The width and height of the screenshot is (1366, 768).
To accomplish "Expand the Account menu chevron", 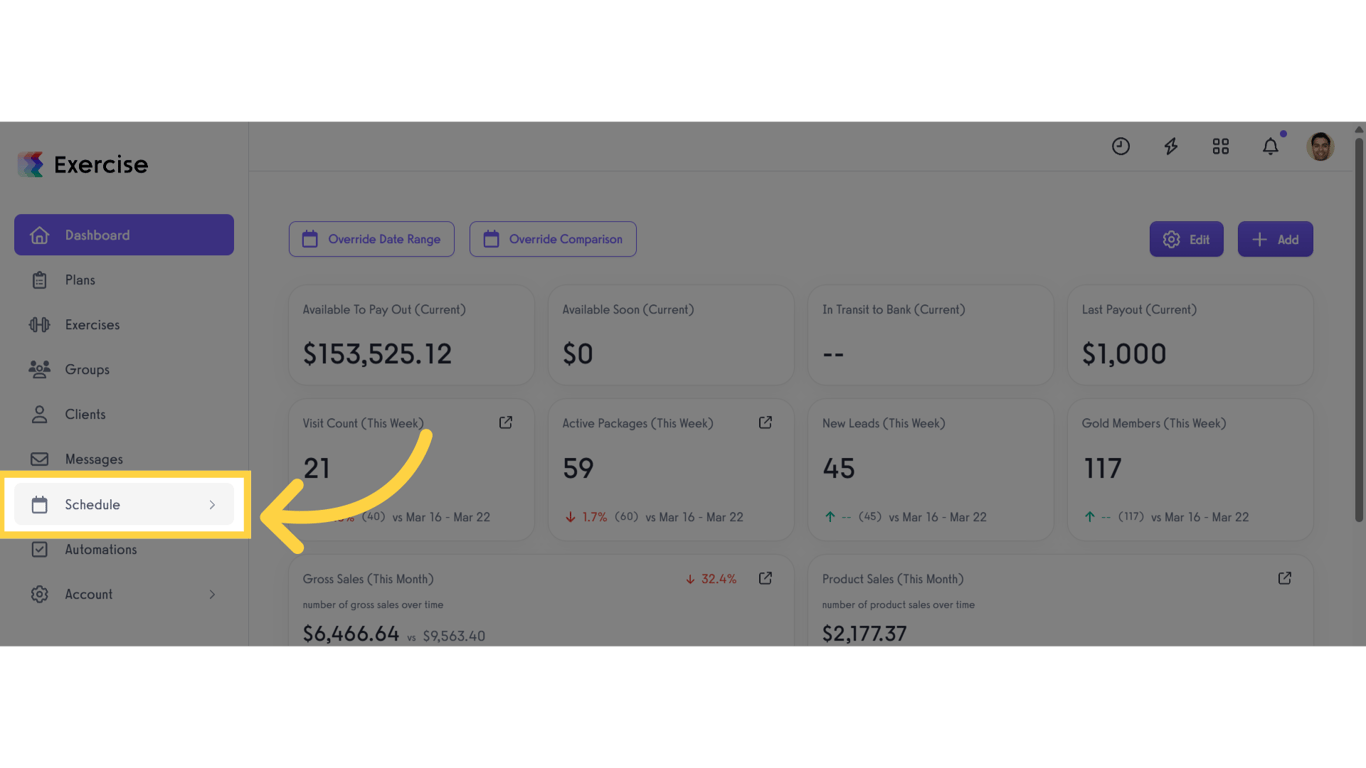I will pyautogui.click(x=212, y=594).
